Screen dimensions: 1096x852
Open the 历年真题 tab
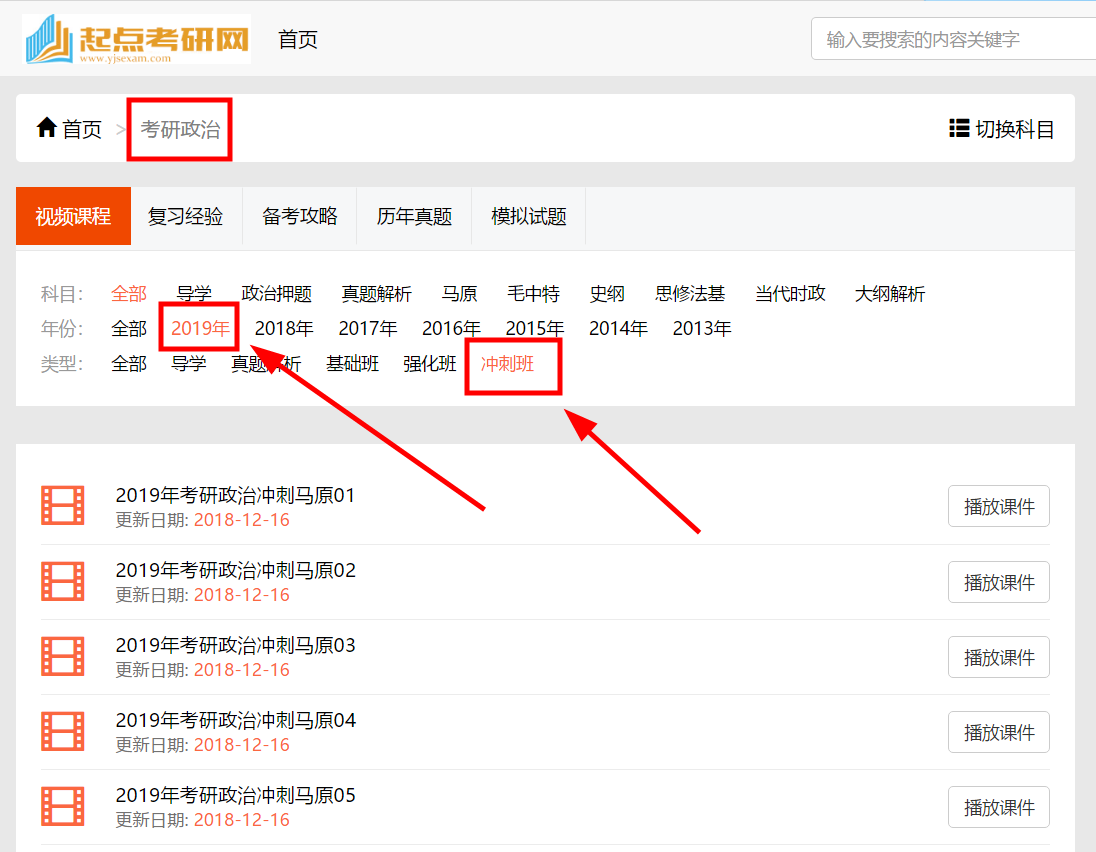click(414, 216)
